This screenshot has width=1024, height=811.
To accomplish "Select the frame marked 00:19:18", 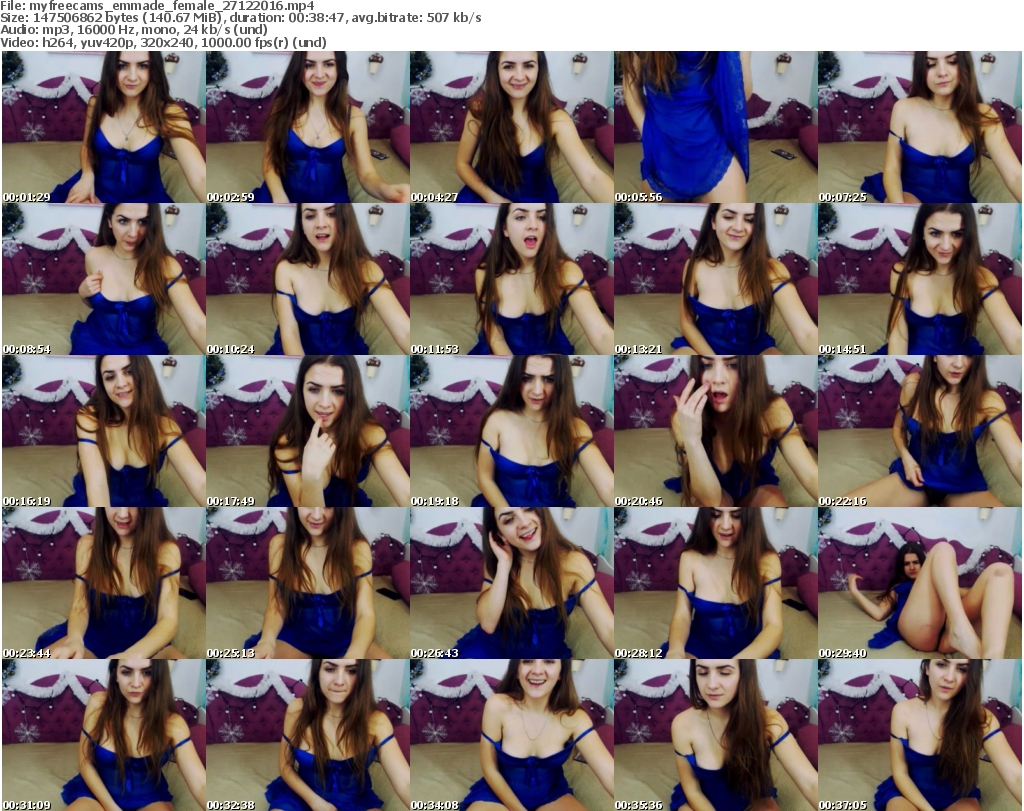I will (x=511, y=431).
